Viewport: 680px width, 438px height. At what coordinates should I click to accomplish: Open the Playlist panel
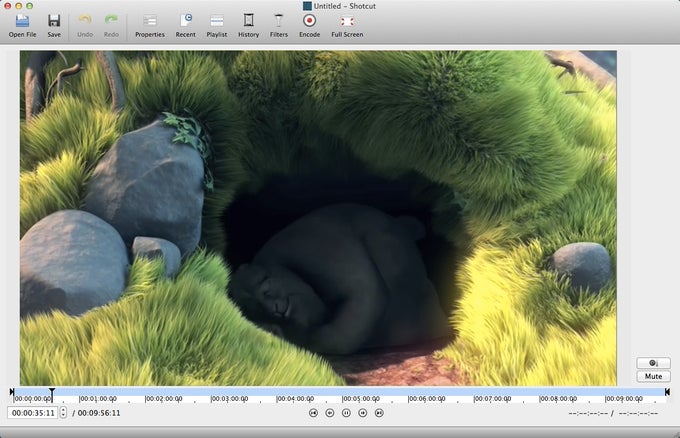pyautogui.click(x=217, y=26)
